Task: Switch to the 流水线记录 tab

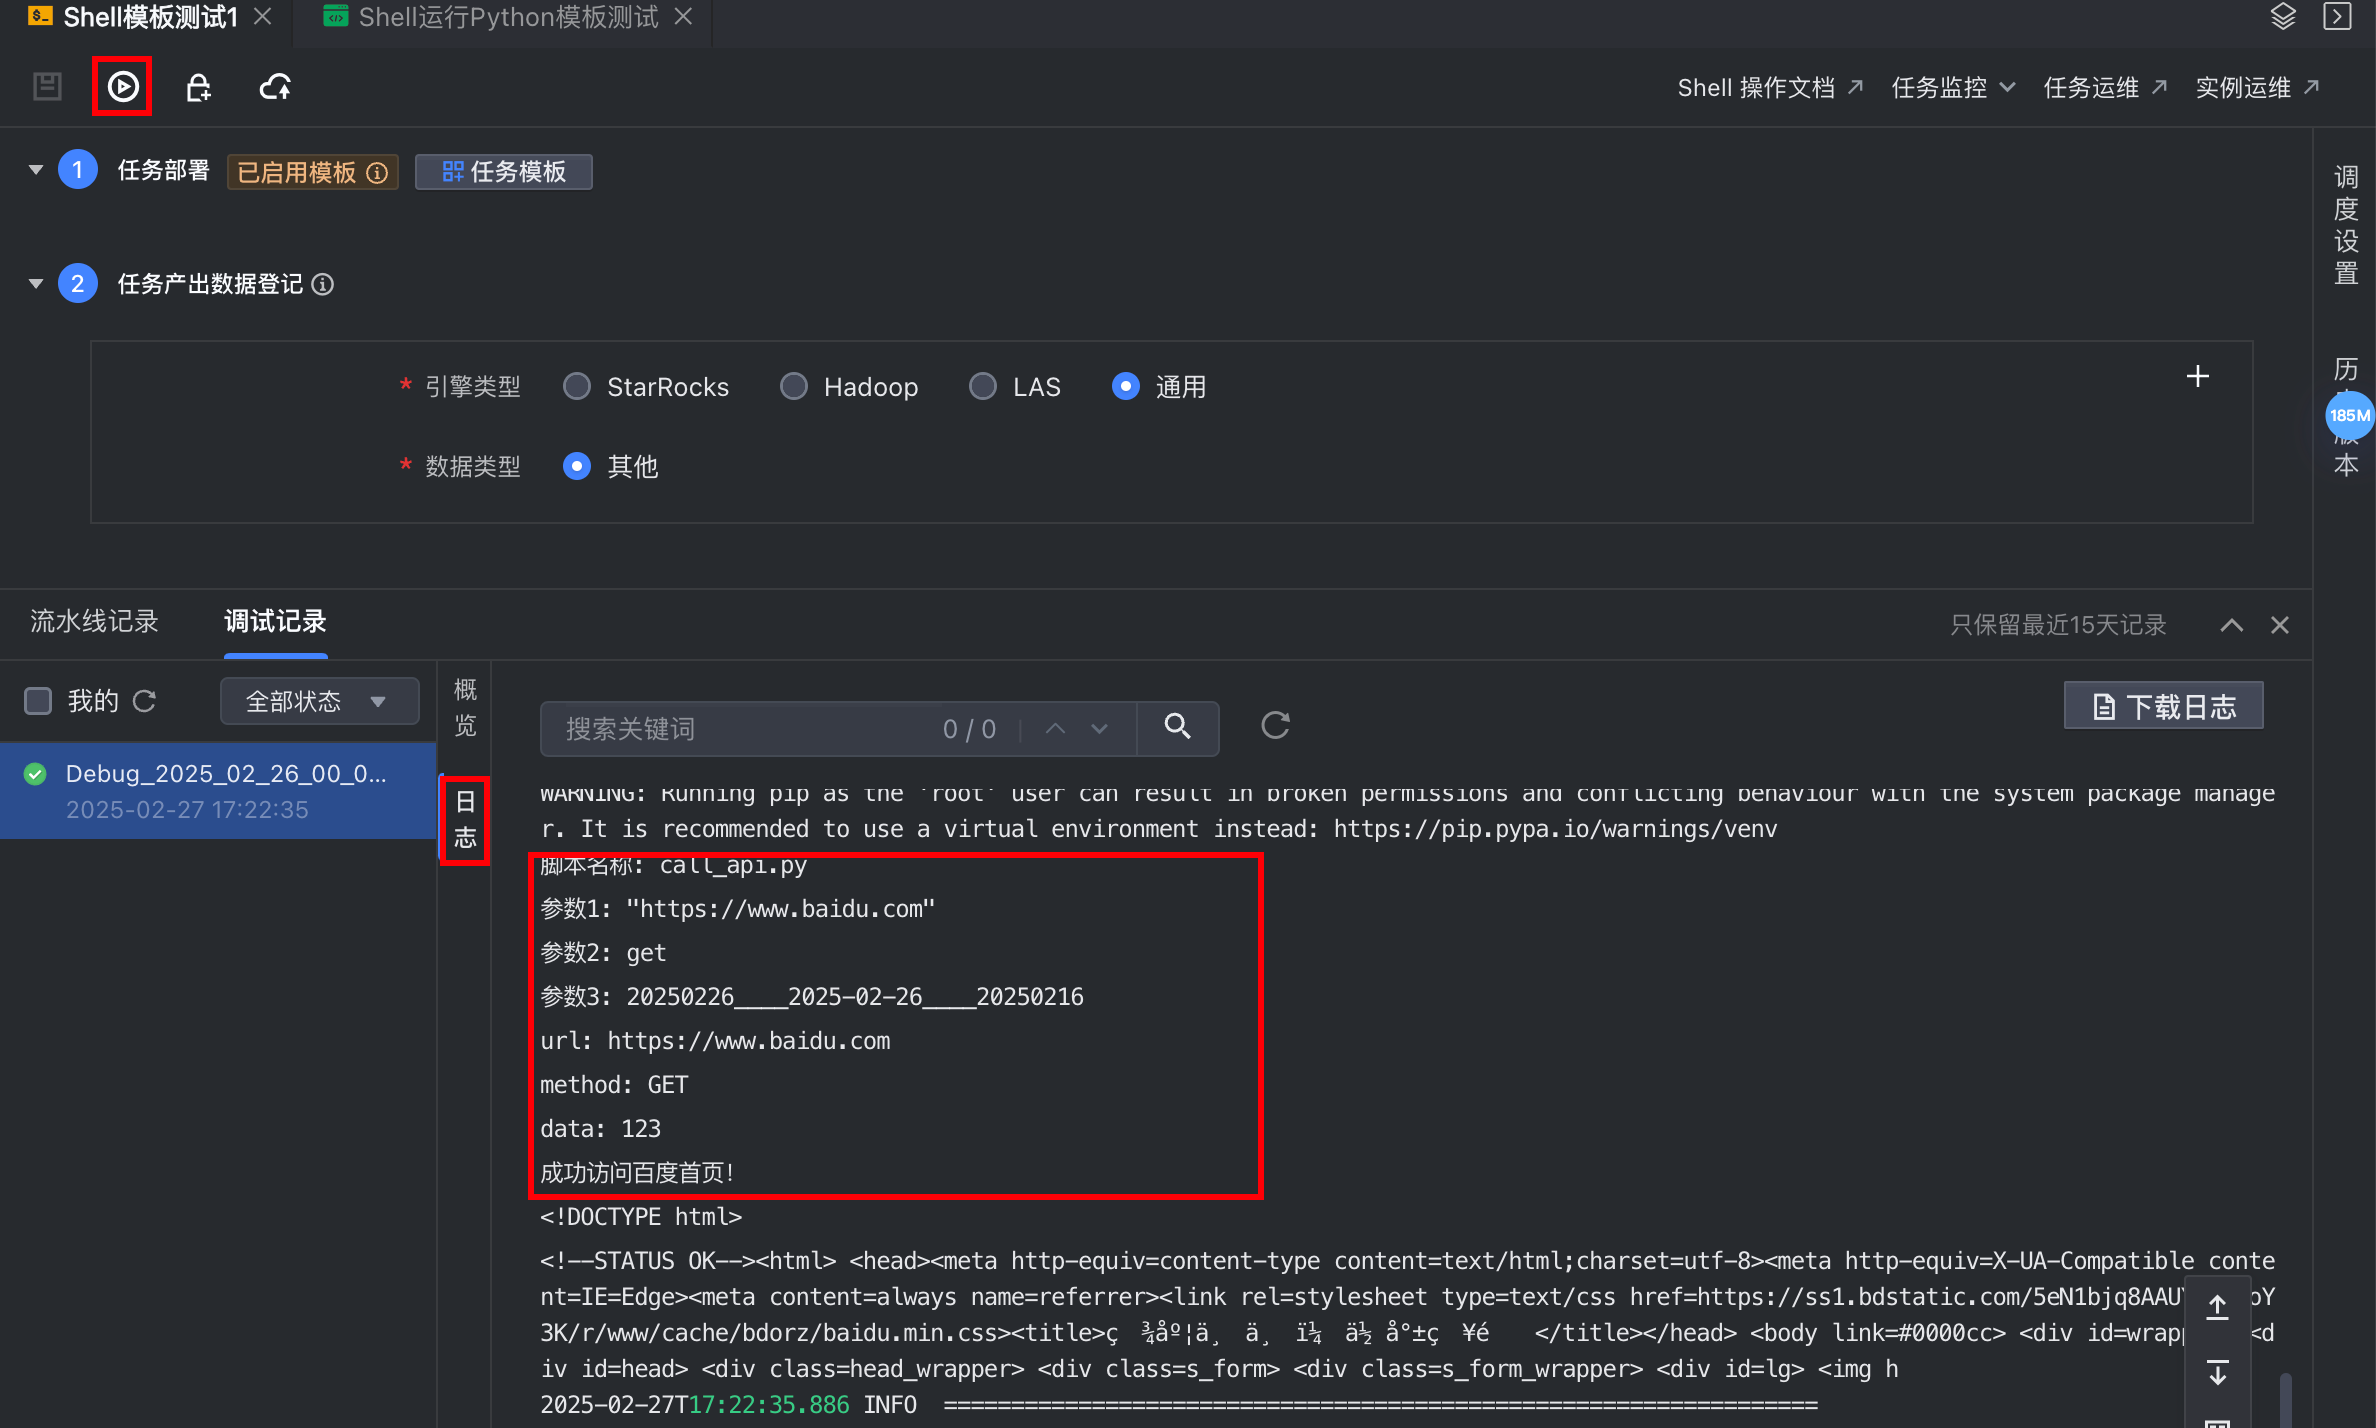Action: (94, 622)
